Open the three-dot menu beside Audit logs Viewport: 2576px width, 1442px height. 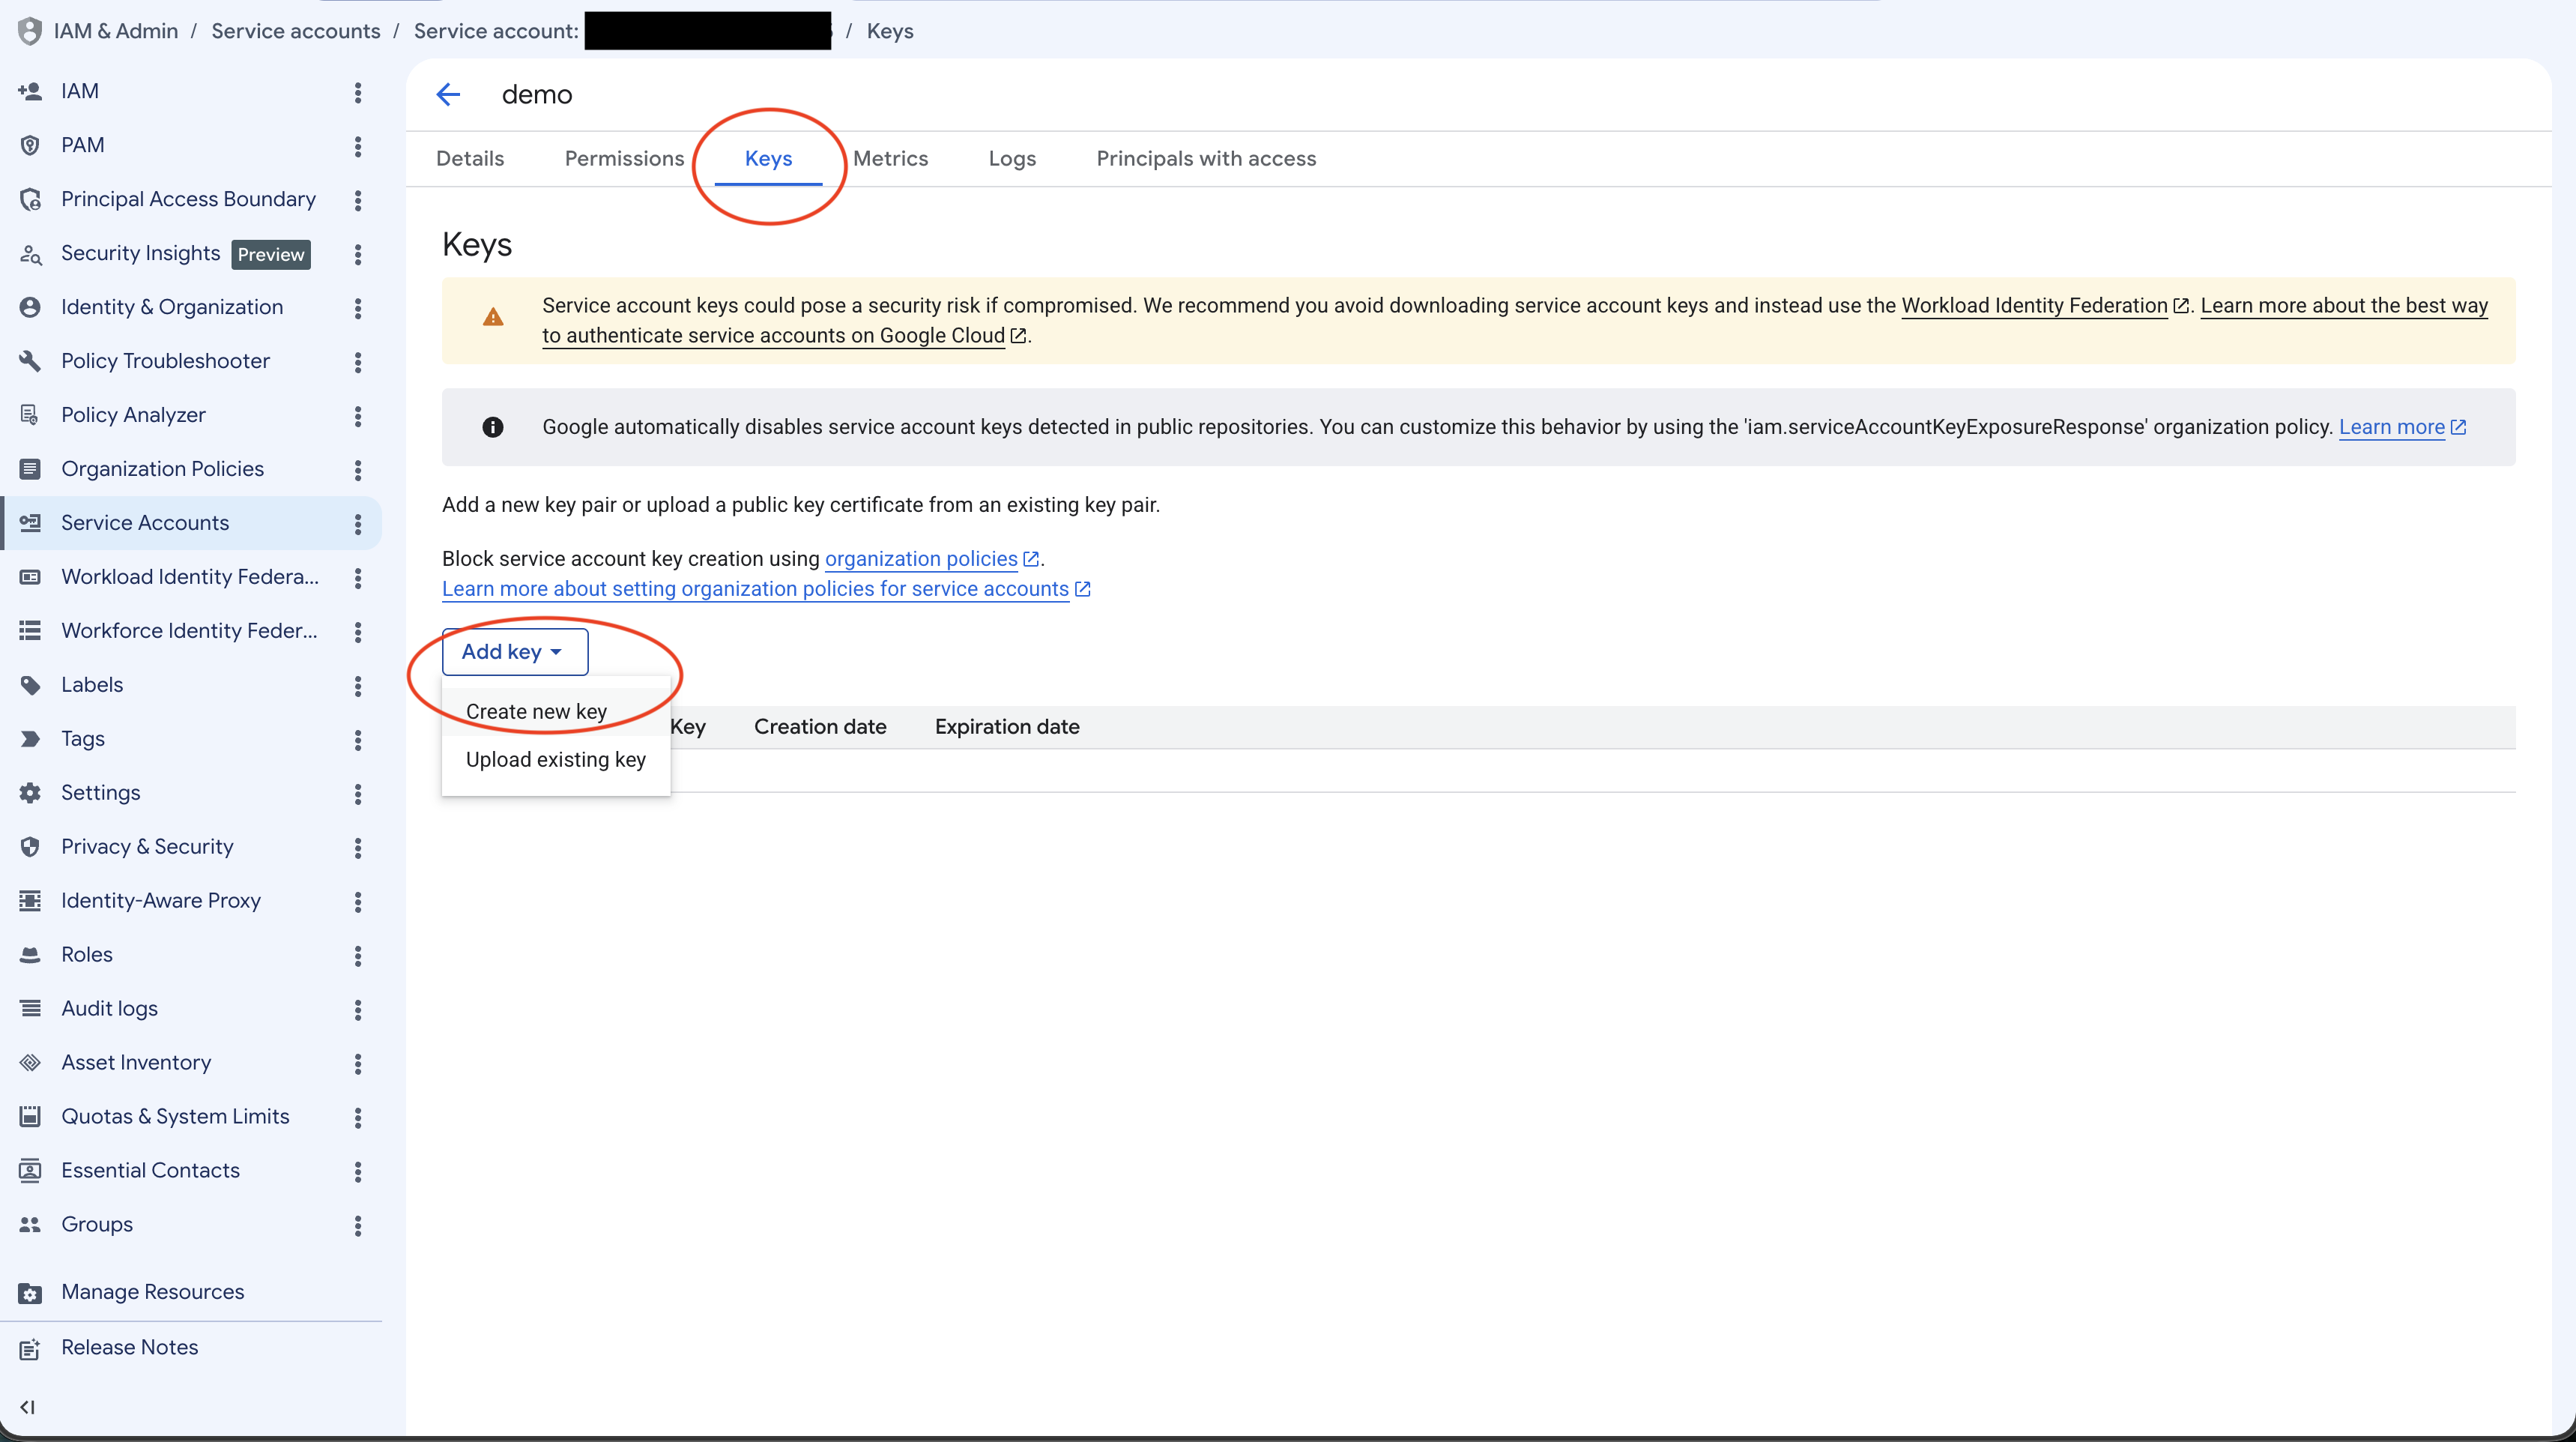tap(357, 1010)
